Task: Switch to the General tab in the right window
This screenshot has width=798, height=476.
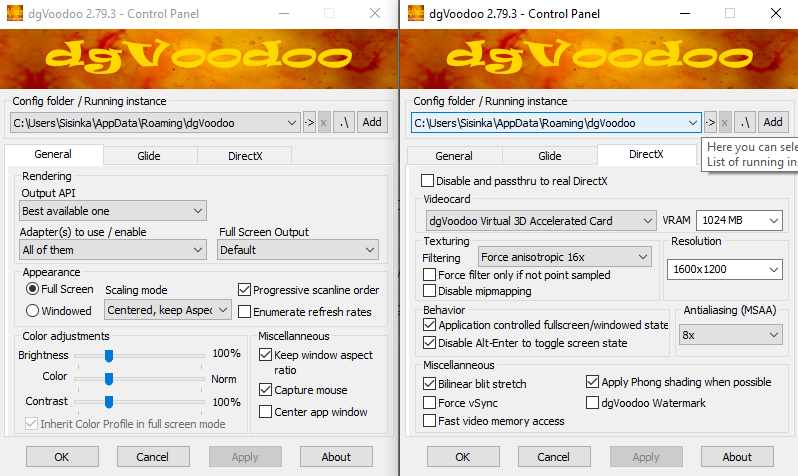Action: [x=453, y=156]
